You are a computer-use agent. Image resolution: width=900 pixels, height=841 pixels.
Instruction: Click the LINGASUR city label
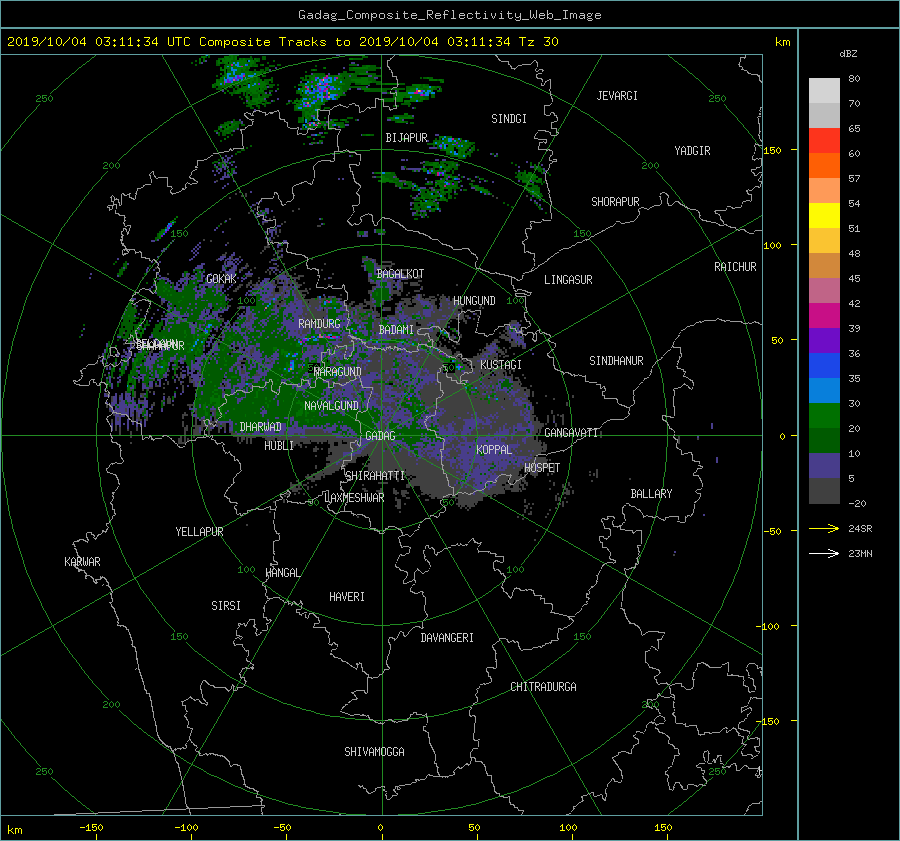[568, 280]
